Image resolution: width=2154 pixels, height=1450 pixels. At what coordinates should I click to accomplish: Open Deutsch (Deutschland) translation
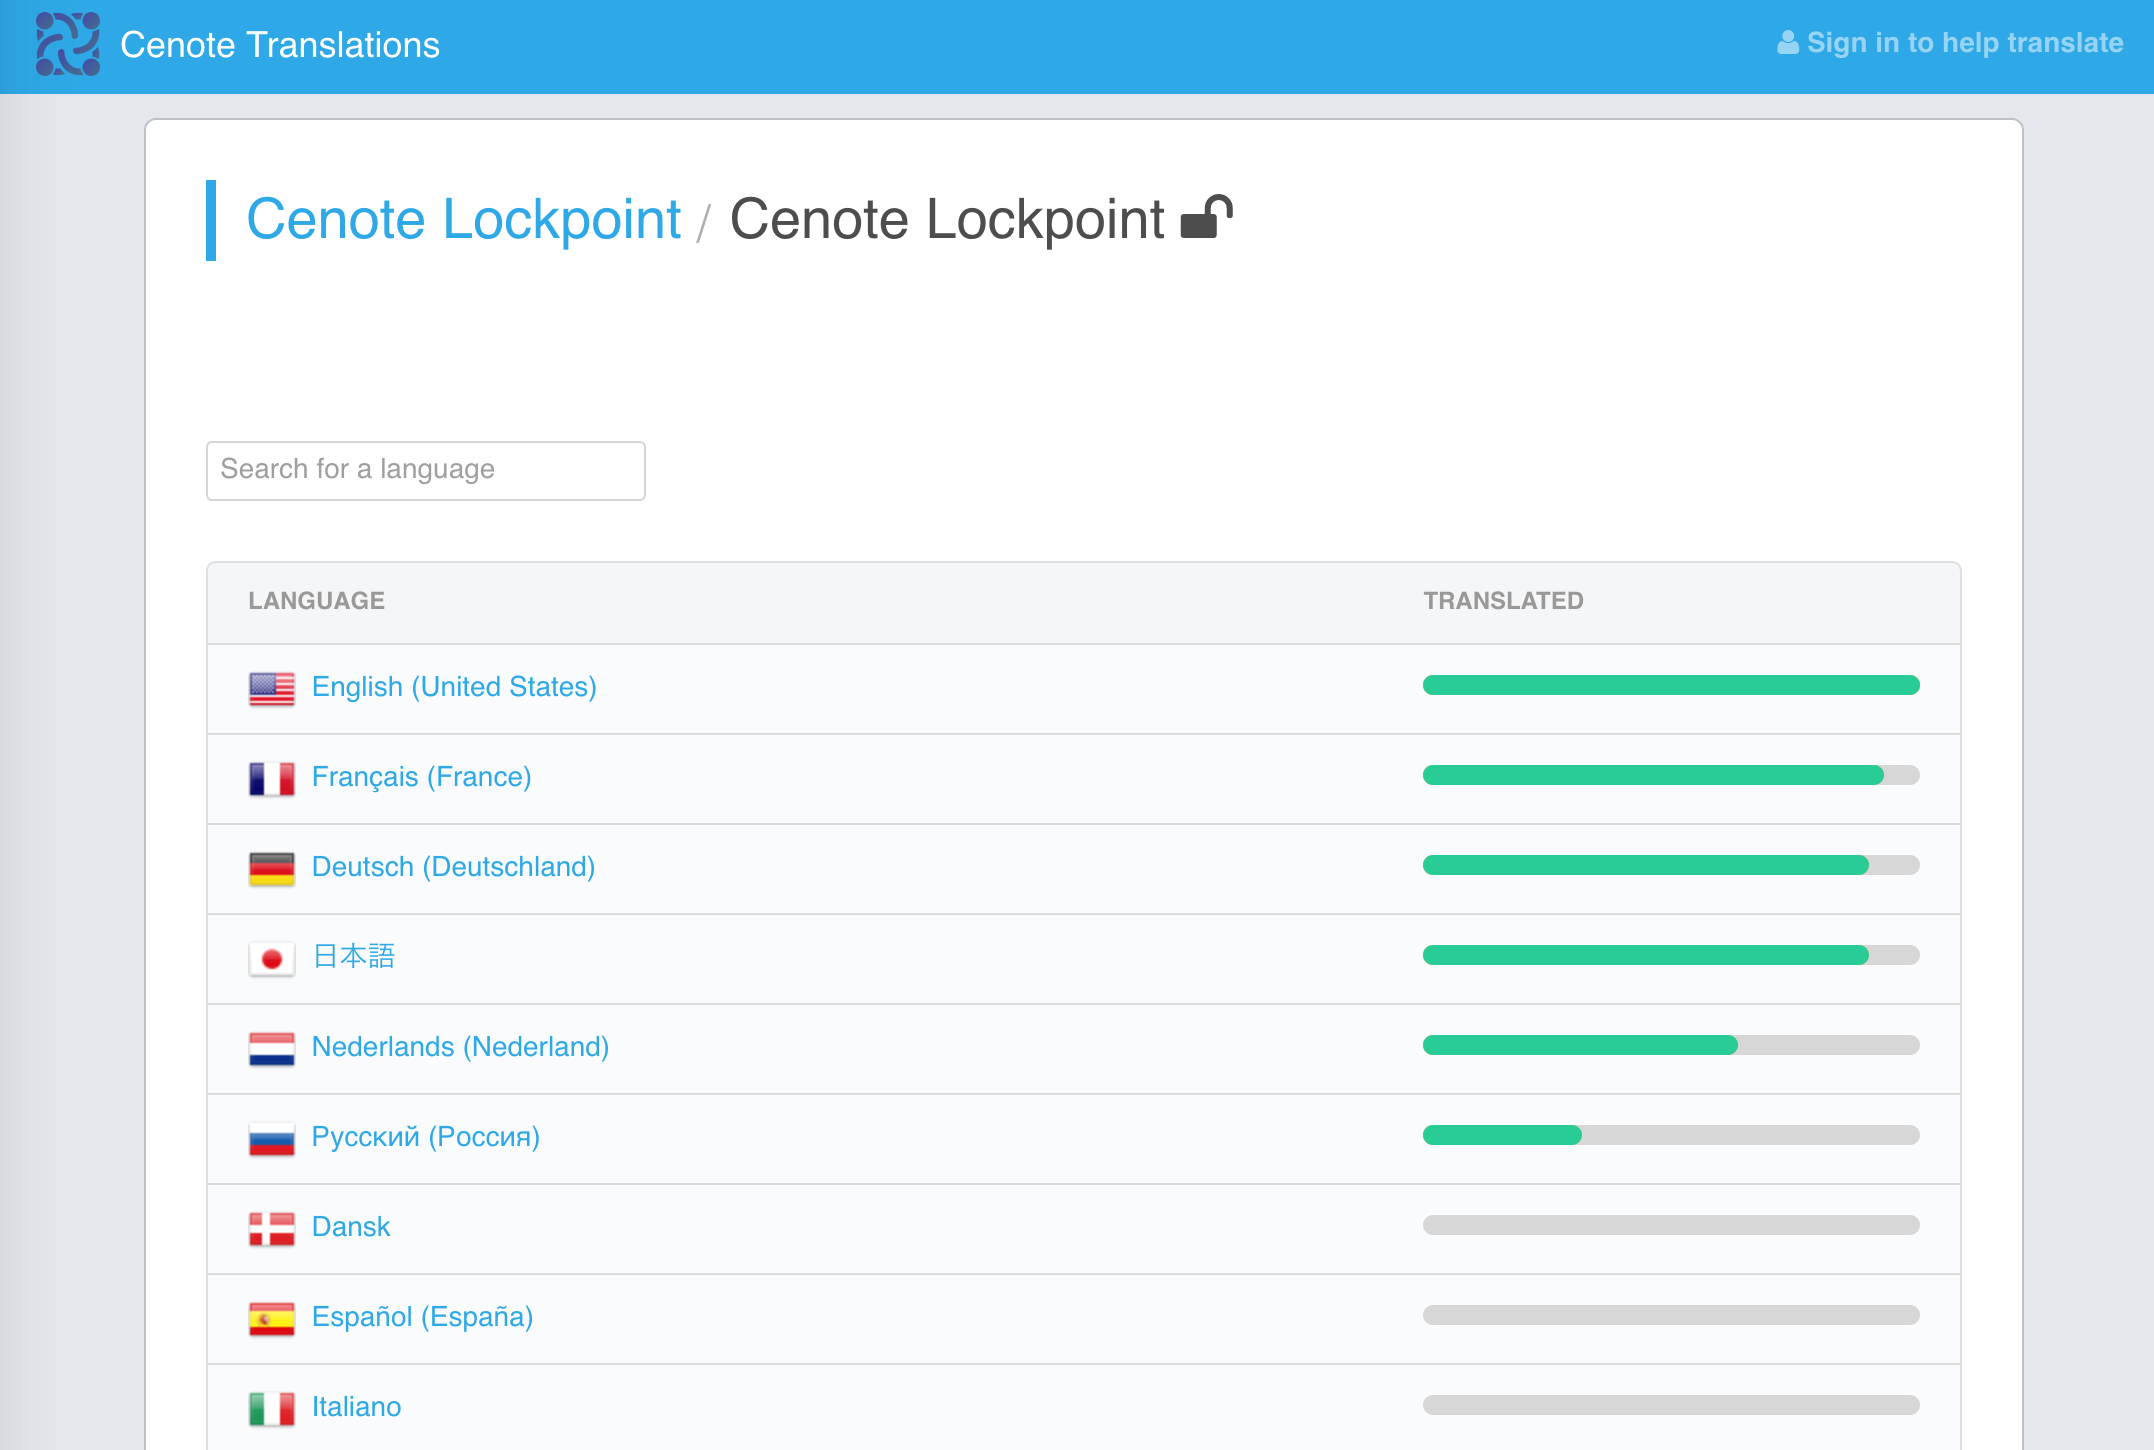[x=453, y=867]
